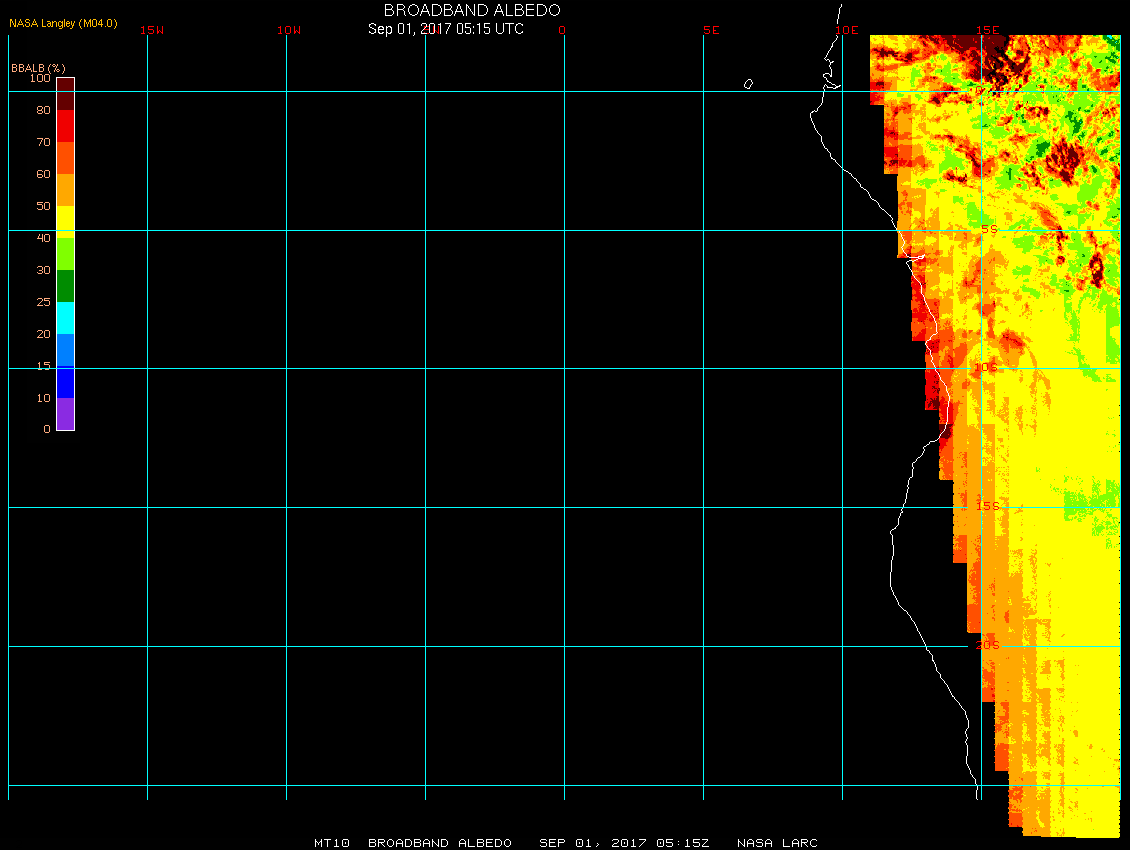
Task: Select the dark green 25-30% legend swatch
Action: [65, 285]
